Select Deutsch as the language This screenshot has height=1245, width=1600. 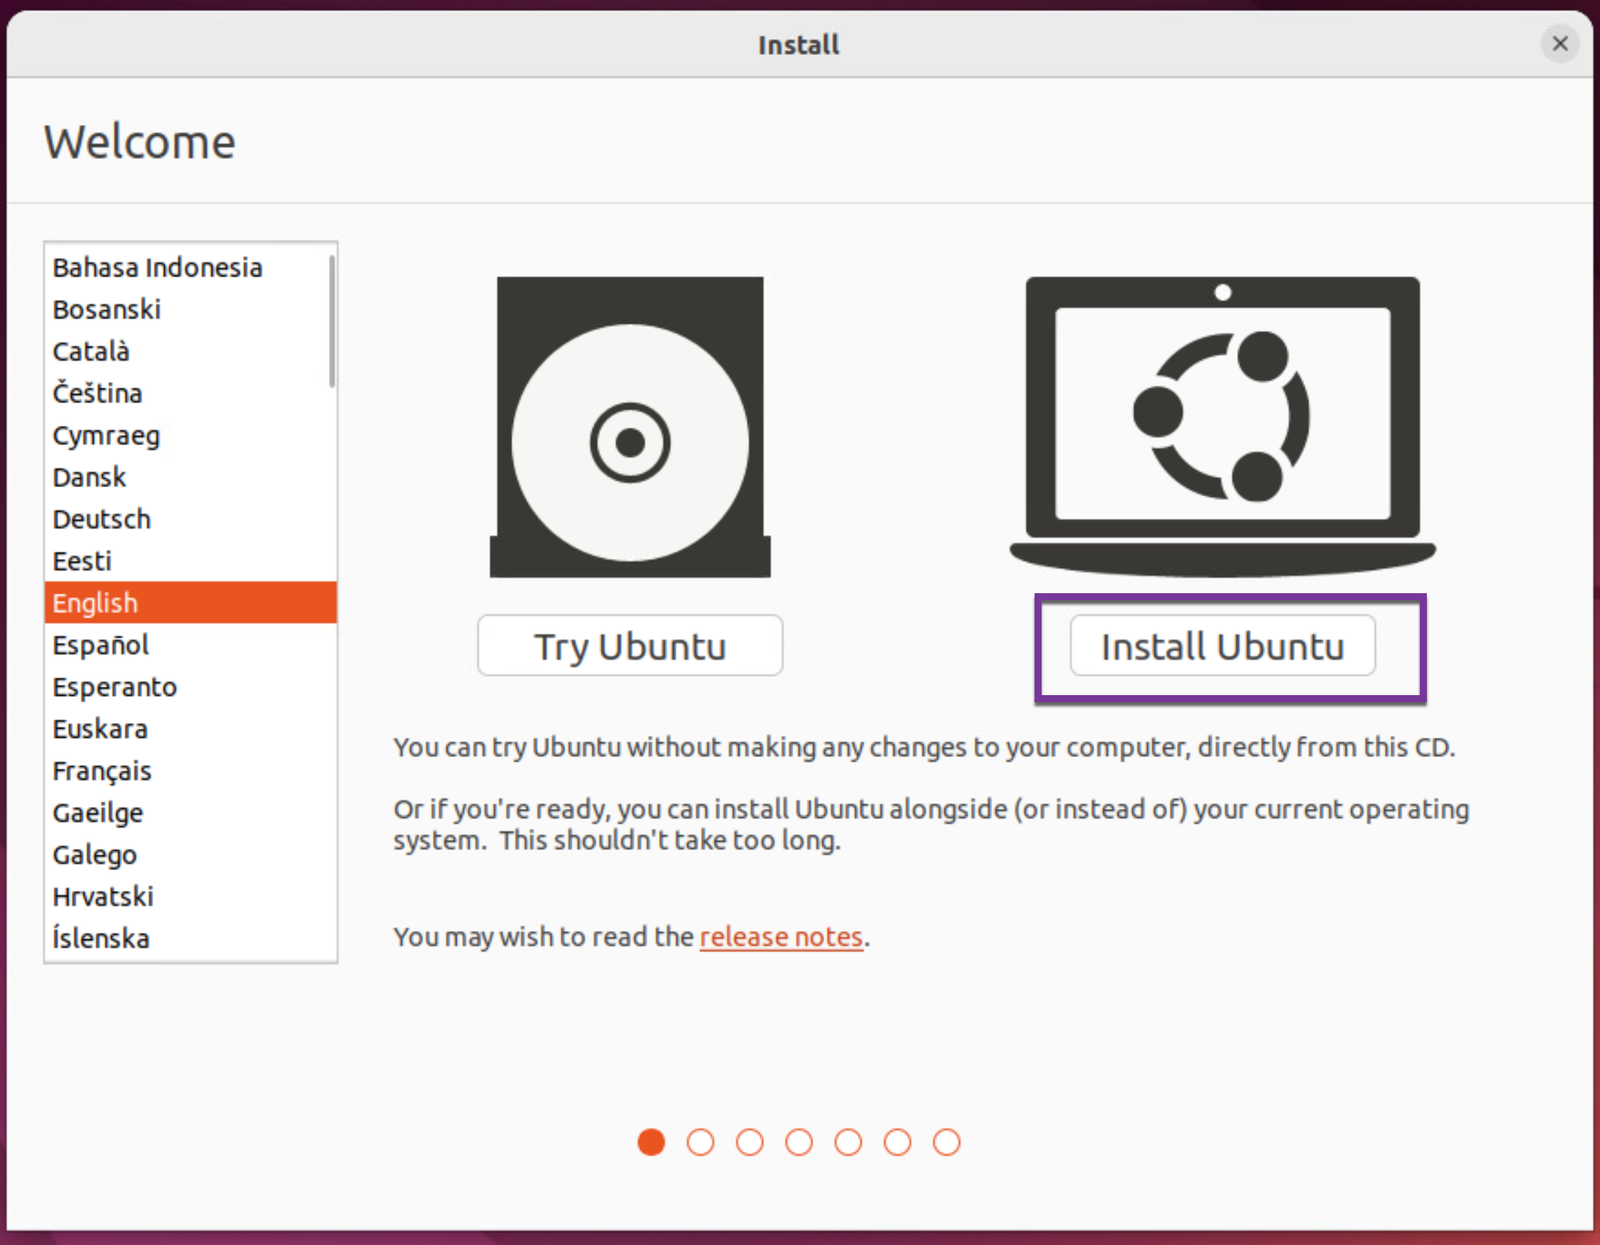pyautogui.click(x=102, y=520)
